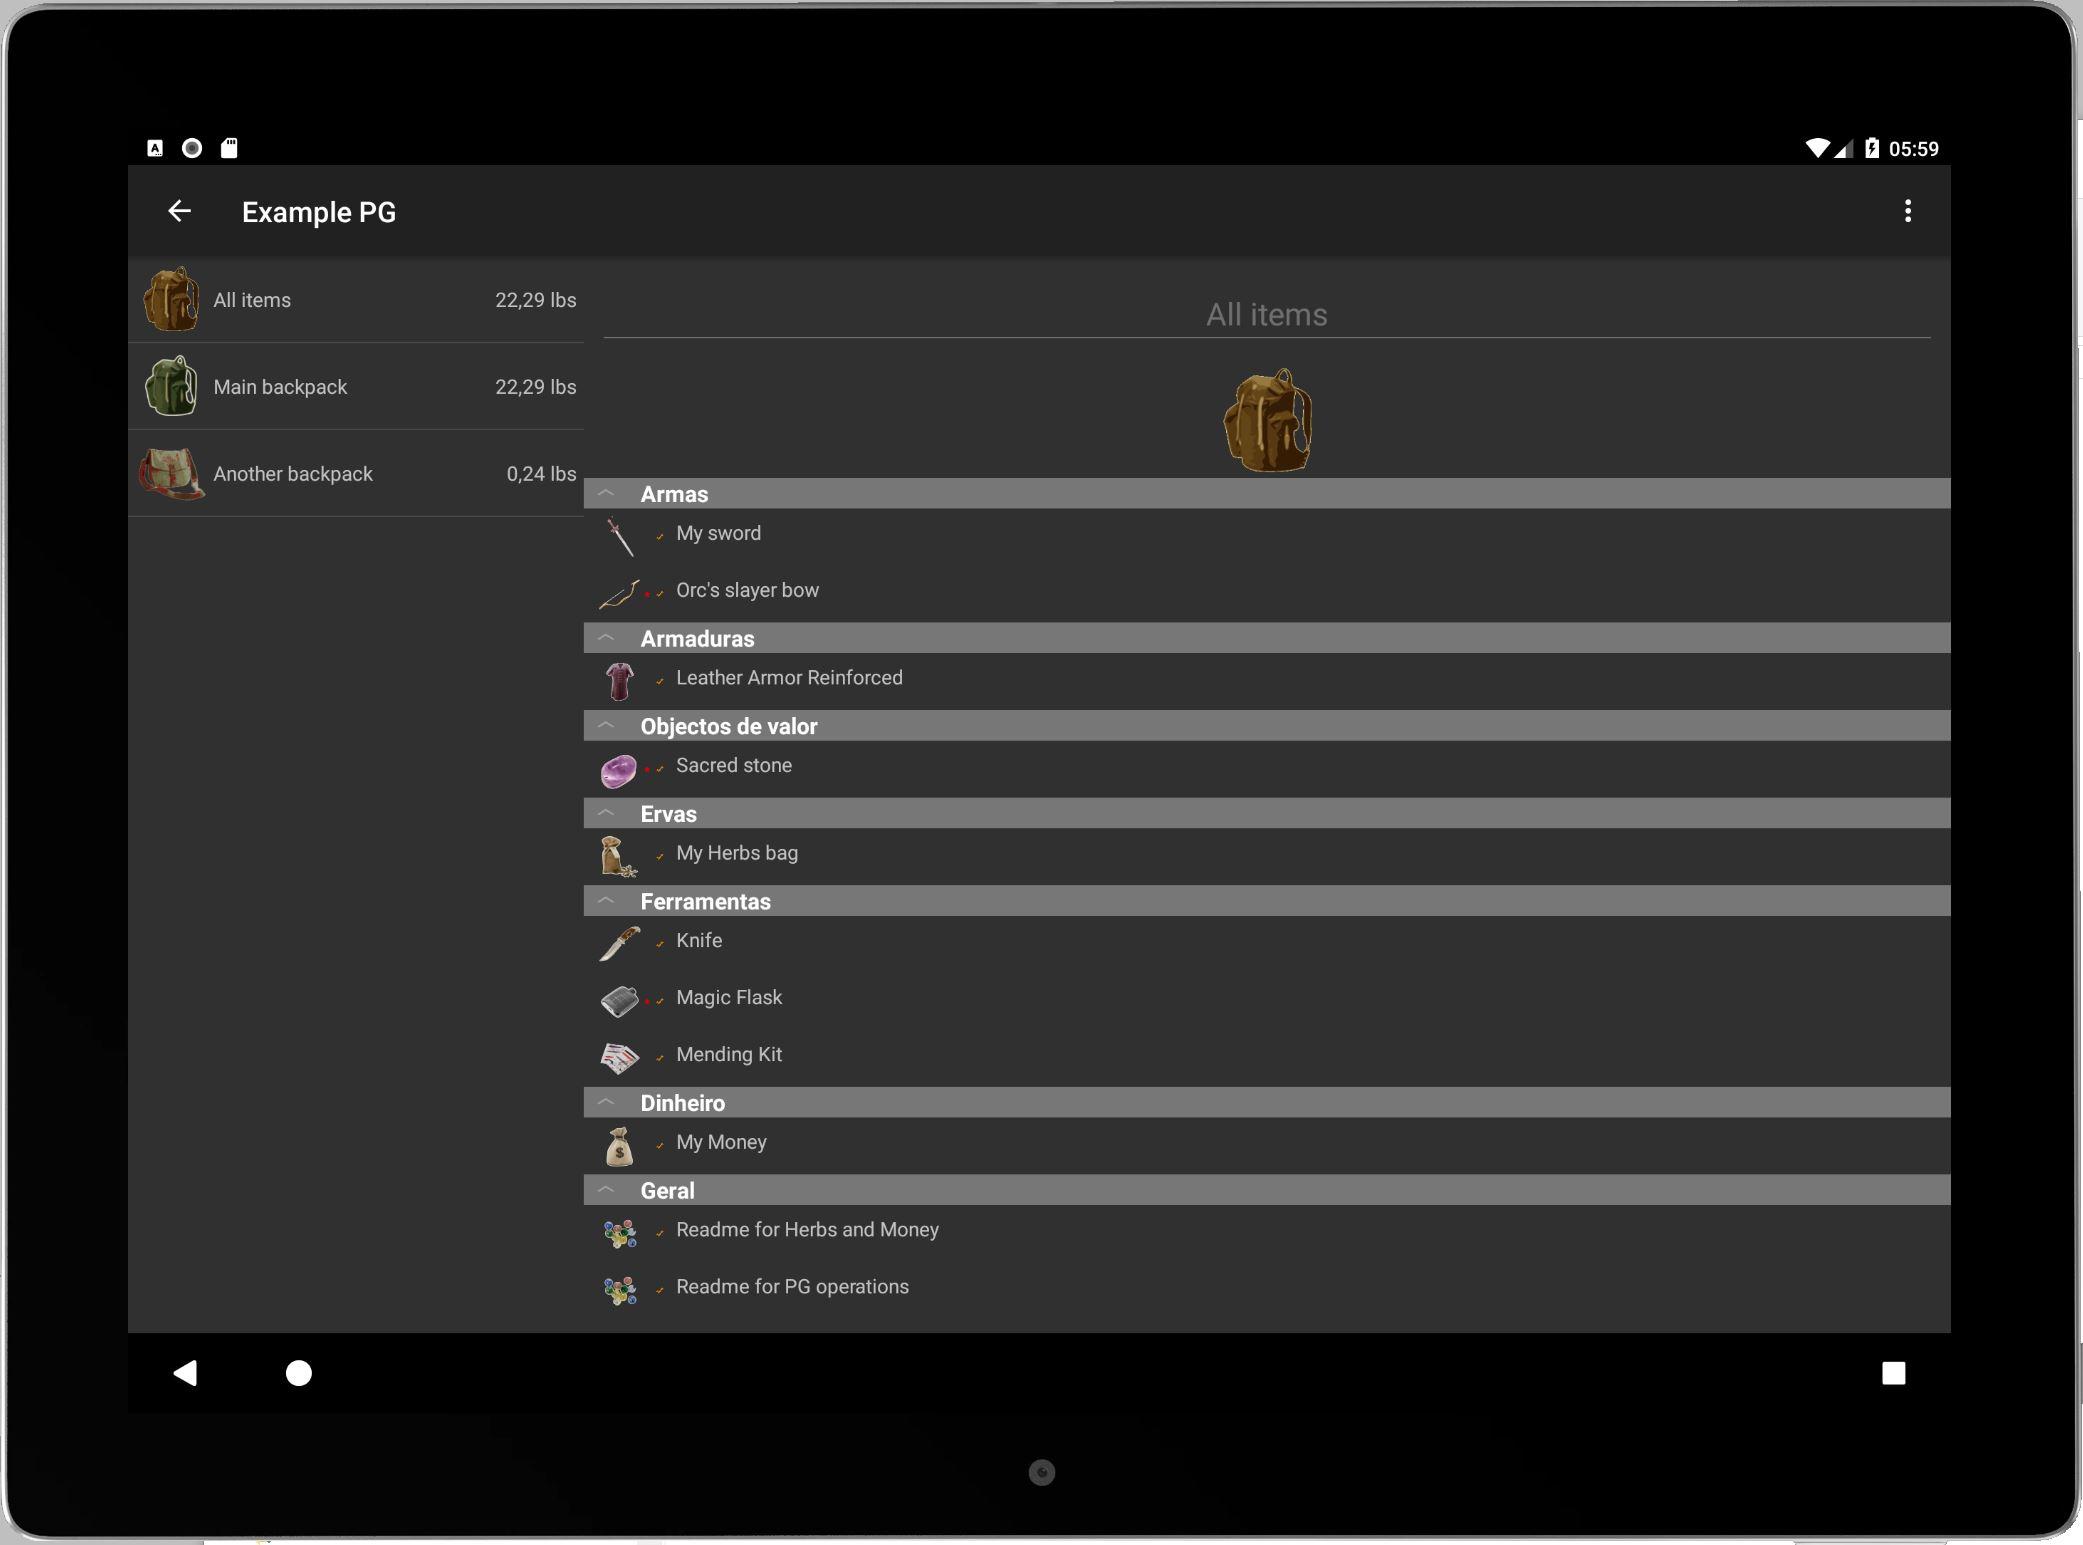2083x1545 pixels.
Task: Tap the Readme for Herbs and Money icon
Action: click(619, 1234)
